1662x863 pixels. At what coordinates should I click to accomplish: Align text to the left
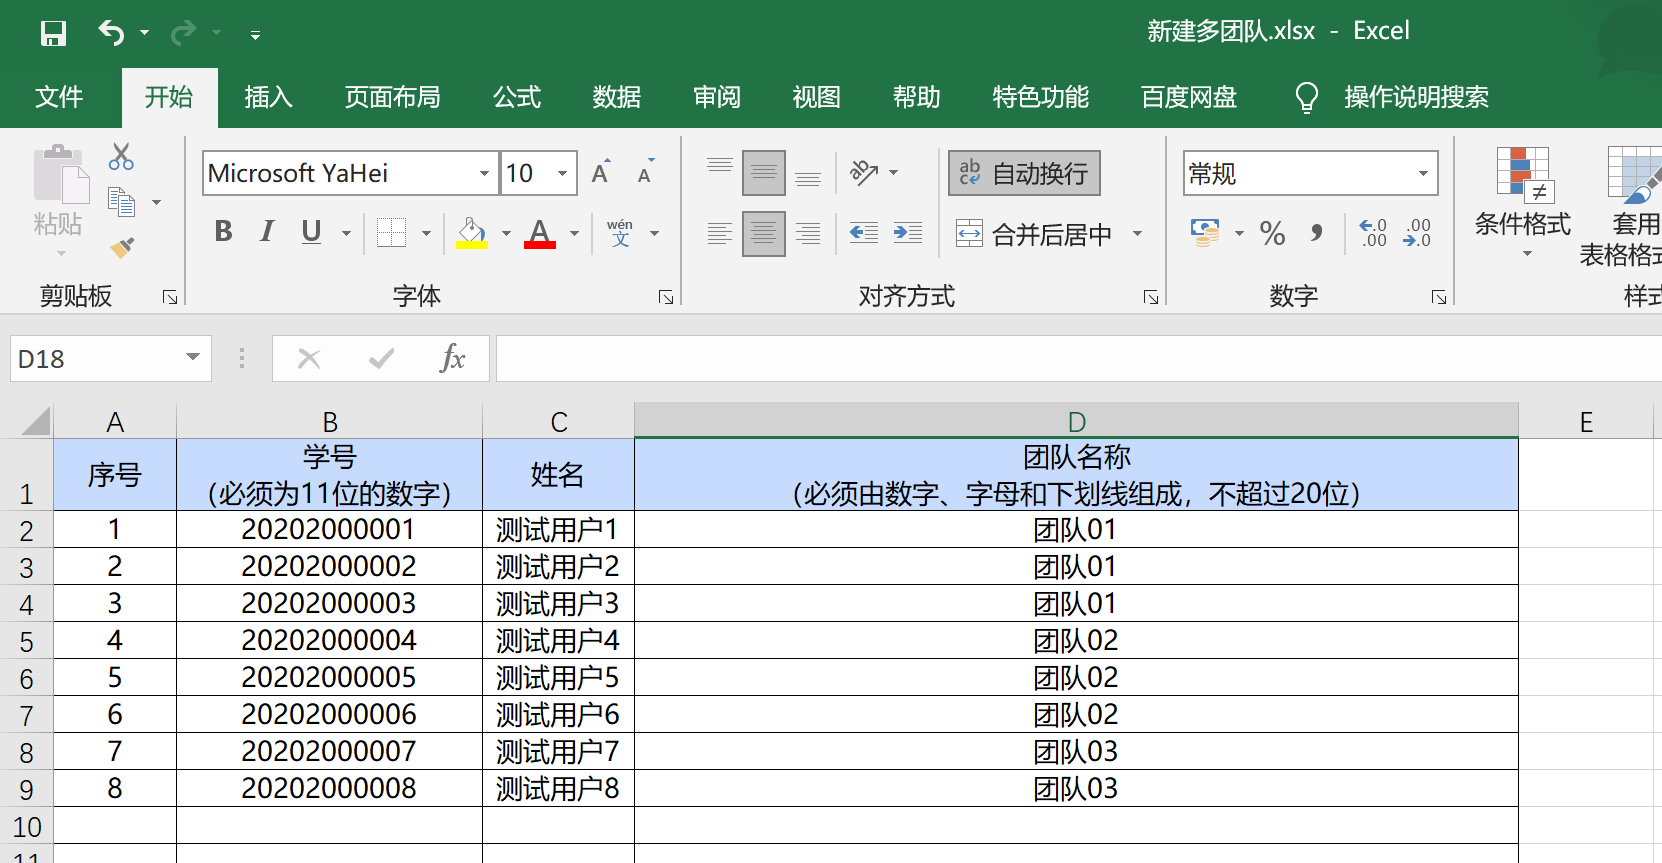pos(720,234)
